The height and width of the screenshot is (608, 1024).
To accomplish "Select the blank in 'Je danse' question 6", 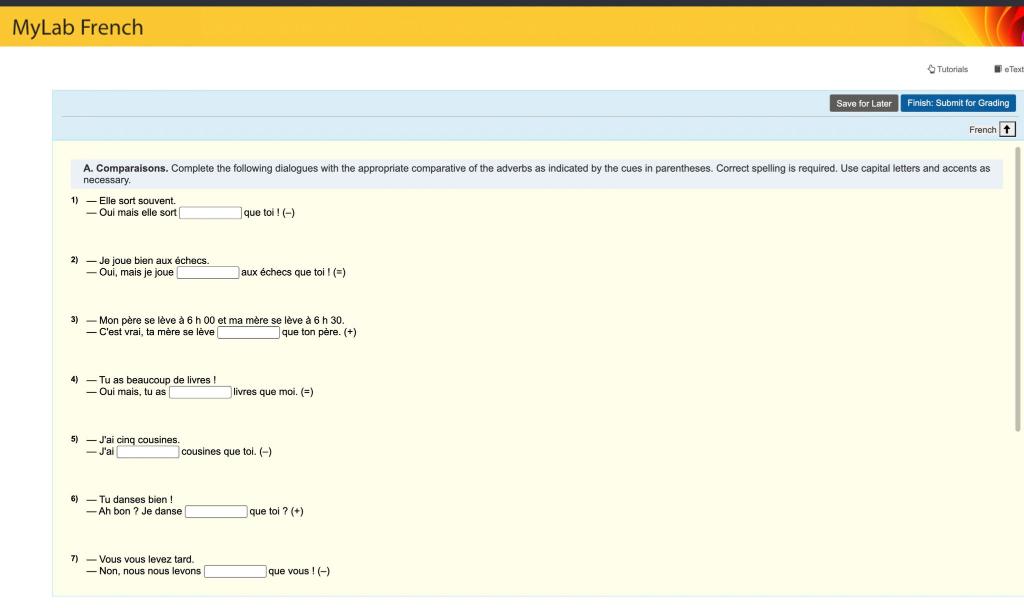I will (214, 511).
